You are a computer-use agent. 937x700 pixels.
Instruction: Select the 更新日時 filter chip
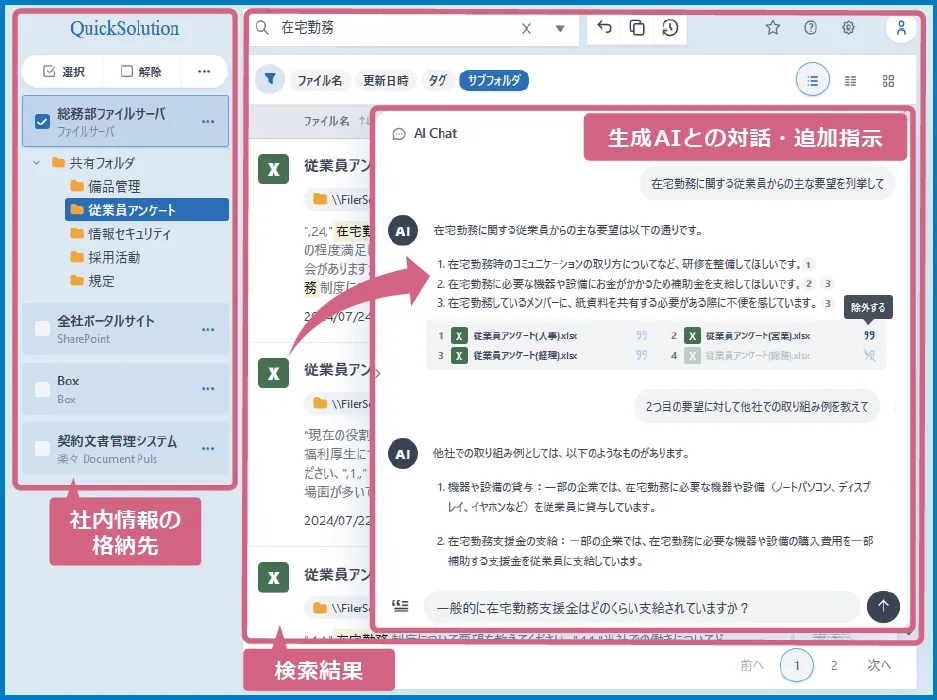click(385, 80)
